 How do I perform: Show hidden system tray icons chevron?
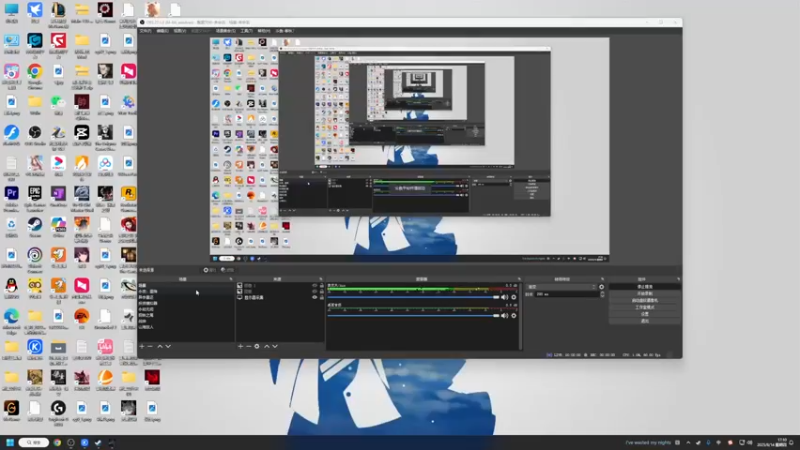coord(688,442)
